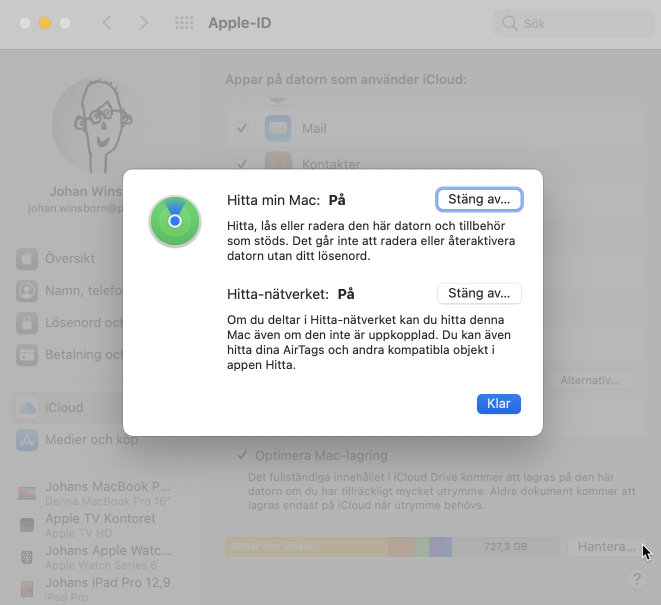
Task: Click the Kontakter app icon
Action: tap(278, 161)
